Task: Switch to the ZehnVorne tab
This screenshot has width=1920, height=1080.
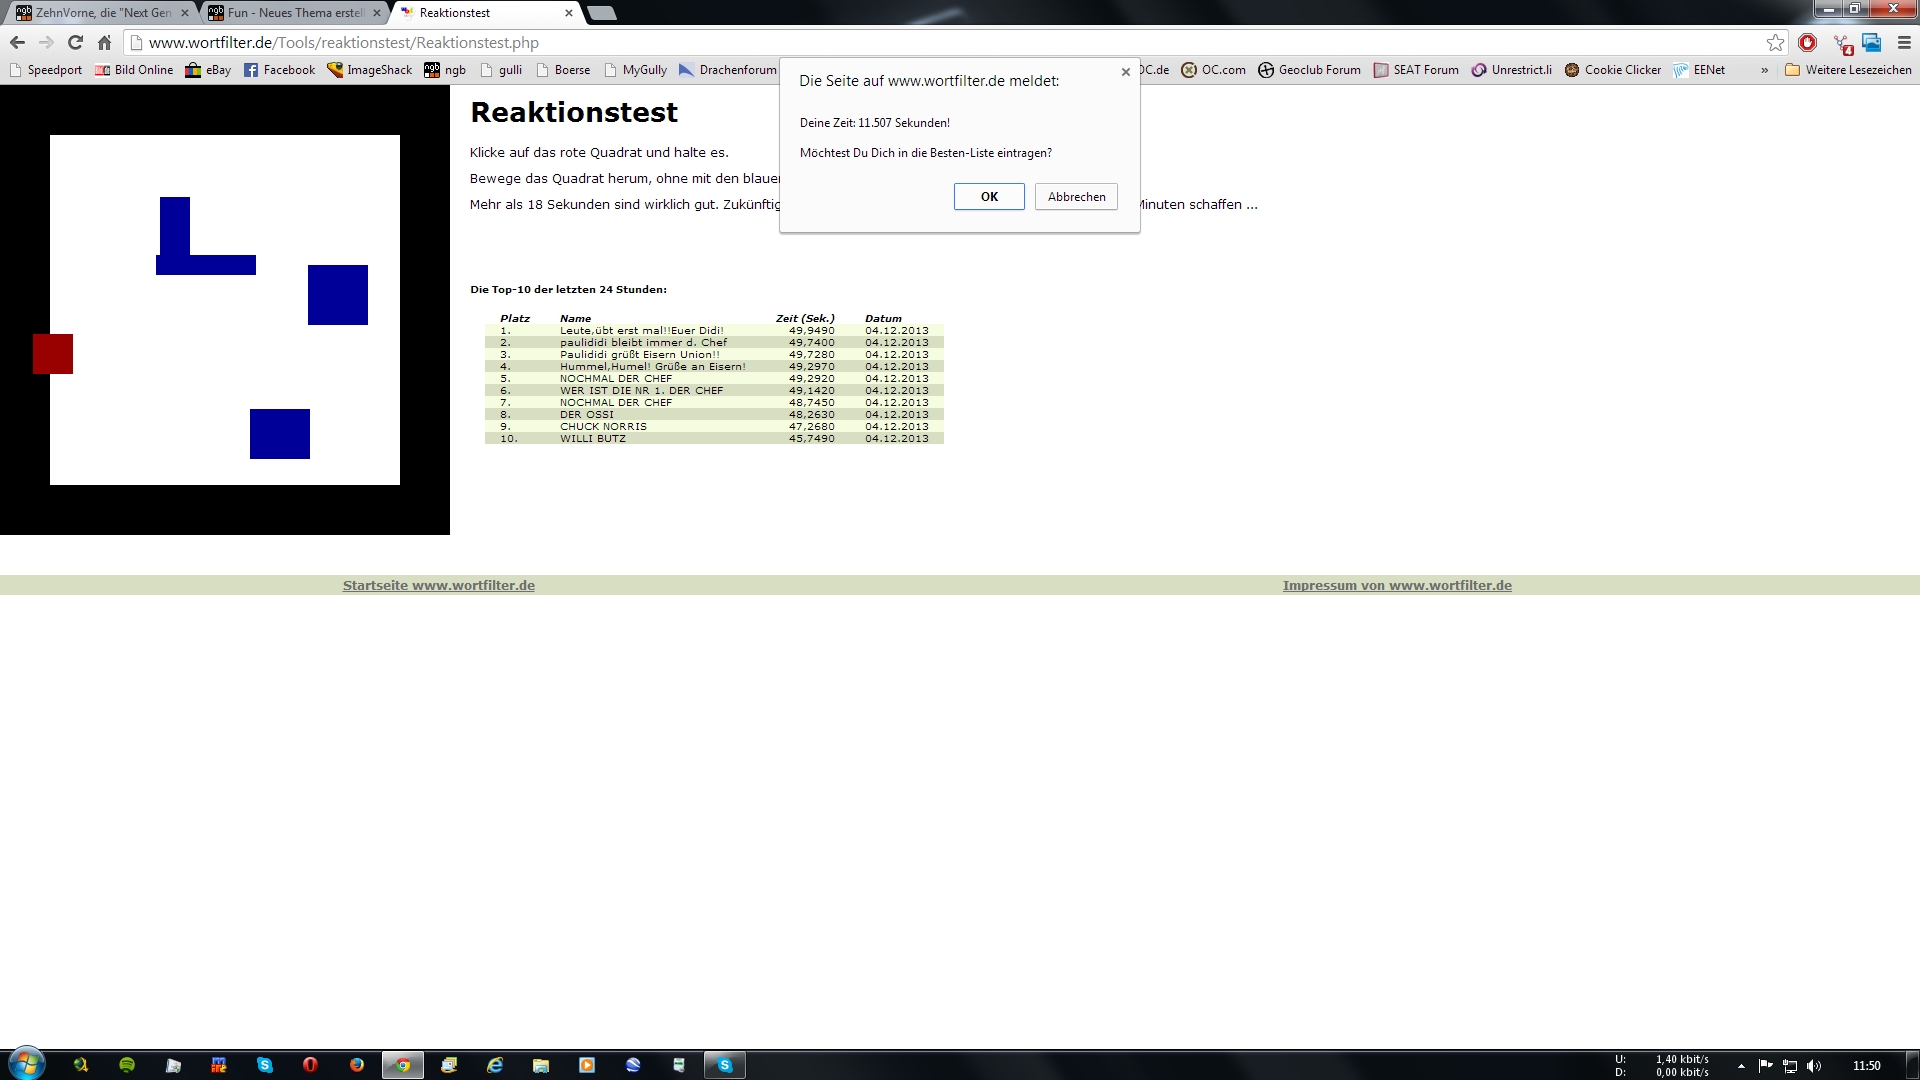Action: click(100, 13)
